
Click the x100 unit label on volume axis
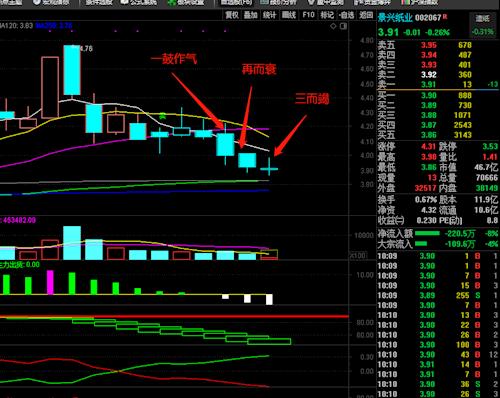[x=358, y=255]
